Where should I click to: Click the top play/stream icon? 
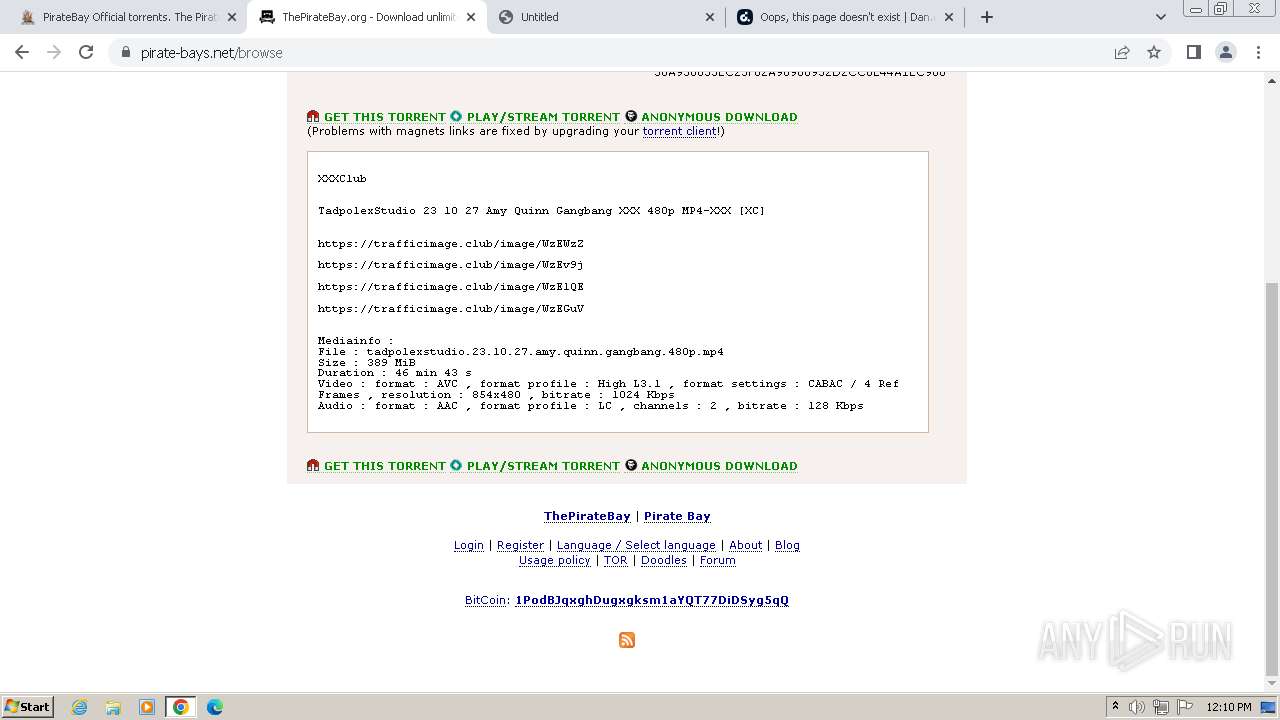[x=456, y=117]
